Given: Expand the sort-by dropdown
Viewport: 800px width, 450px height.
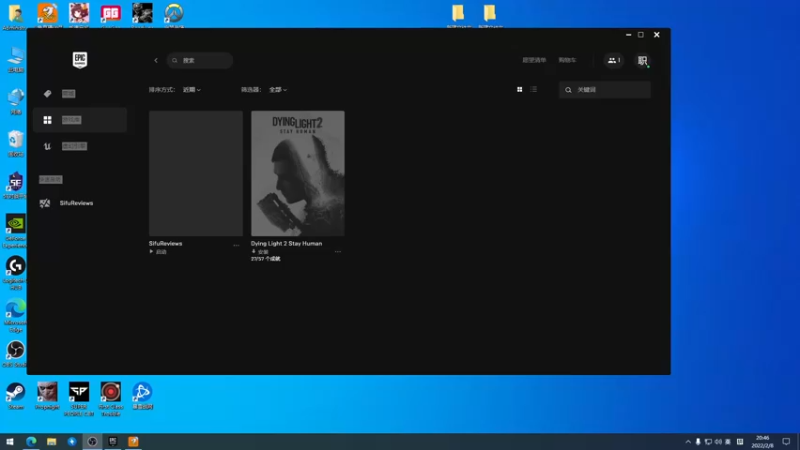Looking at the screenshot, I should click(x=192, y=90).
